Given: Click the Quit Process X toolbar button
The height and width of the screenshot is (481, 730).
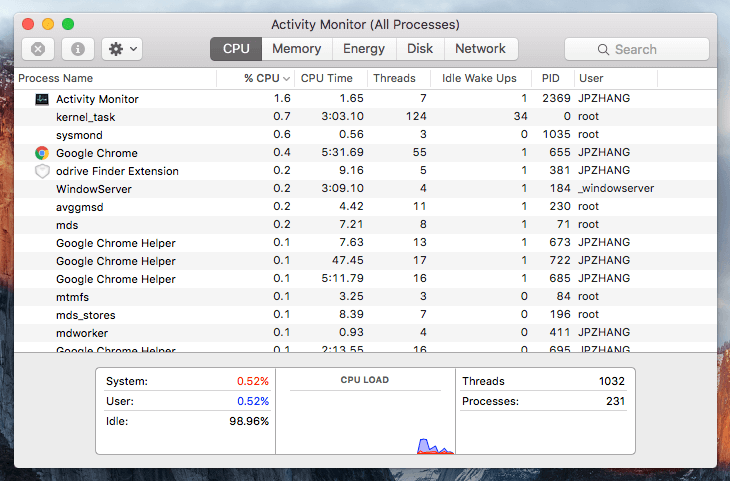Looking at the screenshot, I should [x=38, y=49].
